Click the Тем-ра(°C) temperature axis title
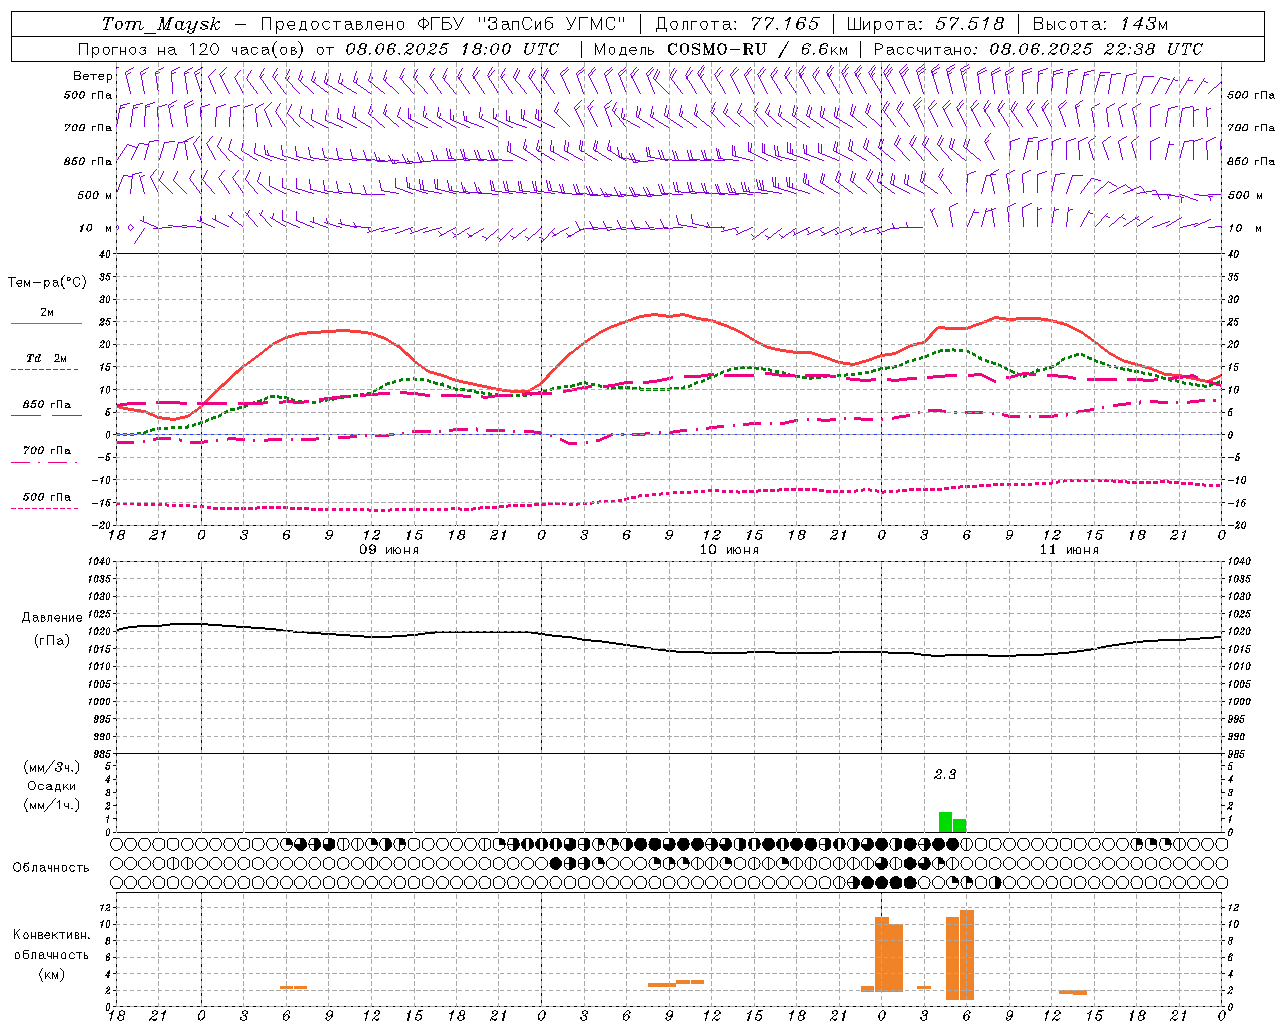Screen dimensions: 1280x1024 tap(47, 283)
